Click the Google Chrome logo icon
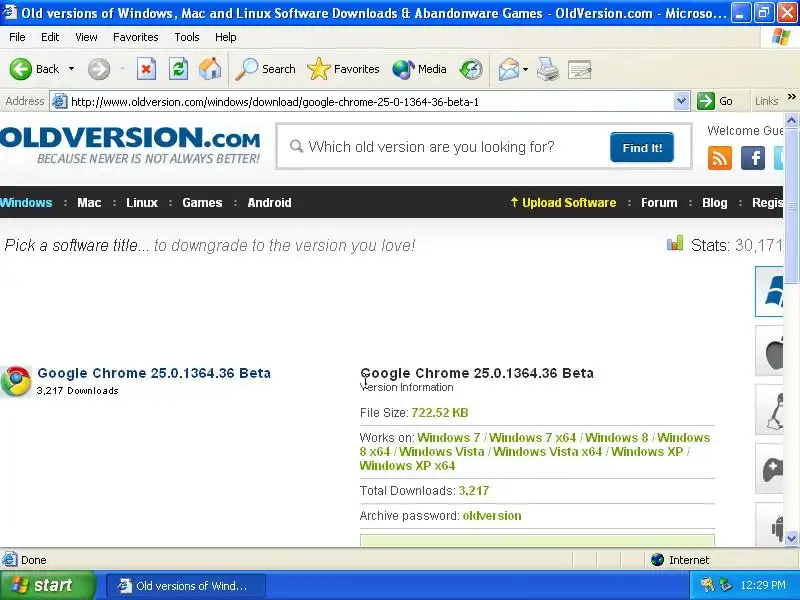Viewport: 800px width, 600px height. pos(16,381)
